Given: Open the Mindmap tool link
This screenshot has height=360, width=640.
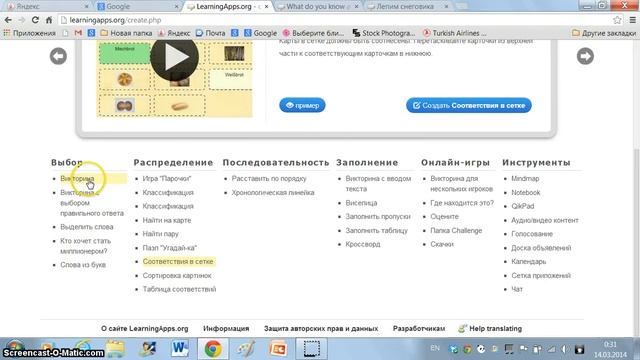Looking at the screenshot, I should pos(525,178).
